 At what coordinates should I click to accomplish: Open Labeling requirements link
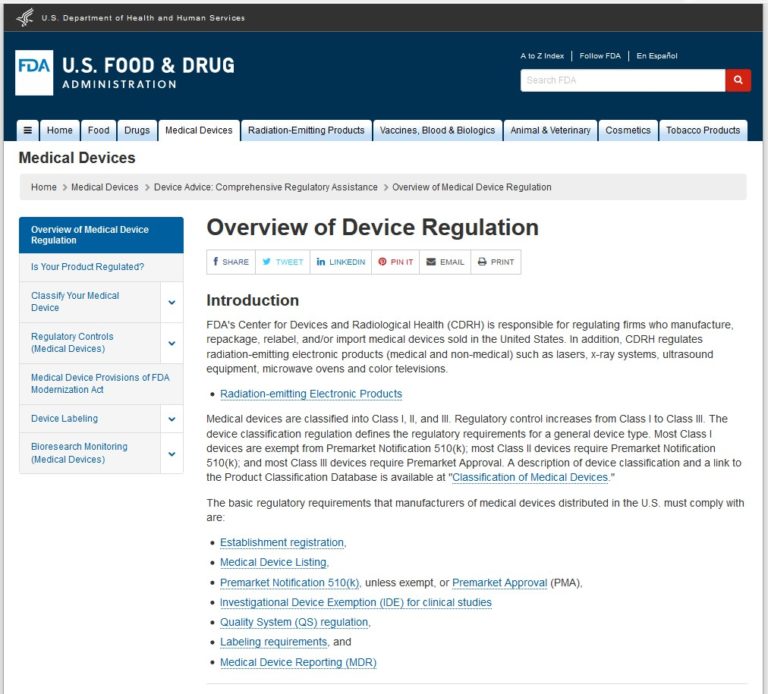tap(273, 642)
